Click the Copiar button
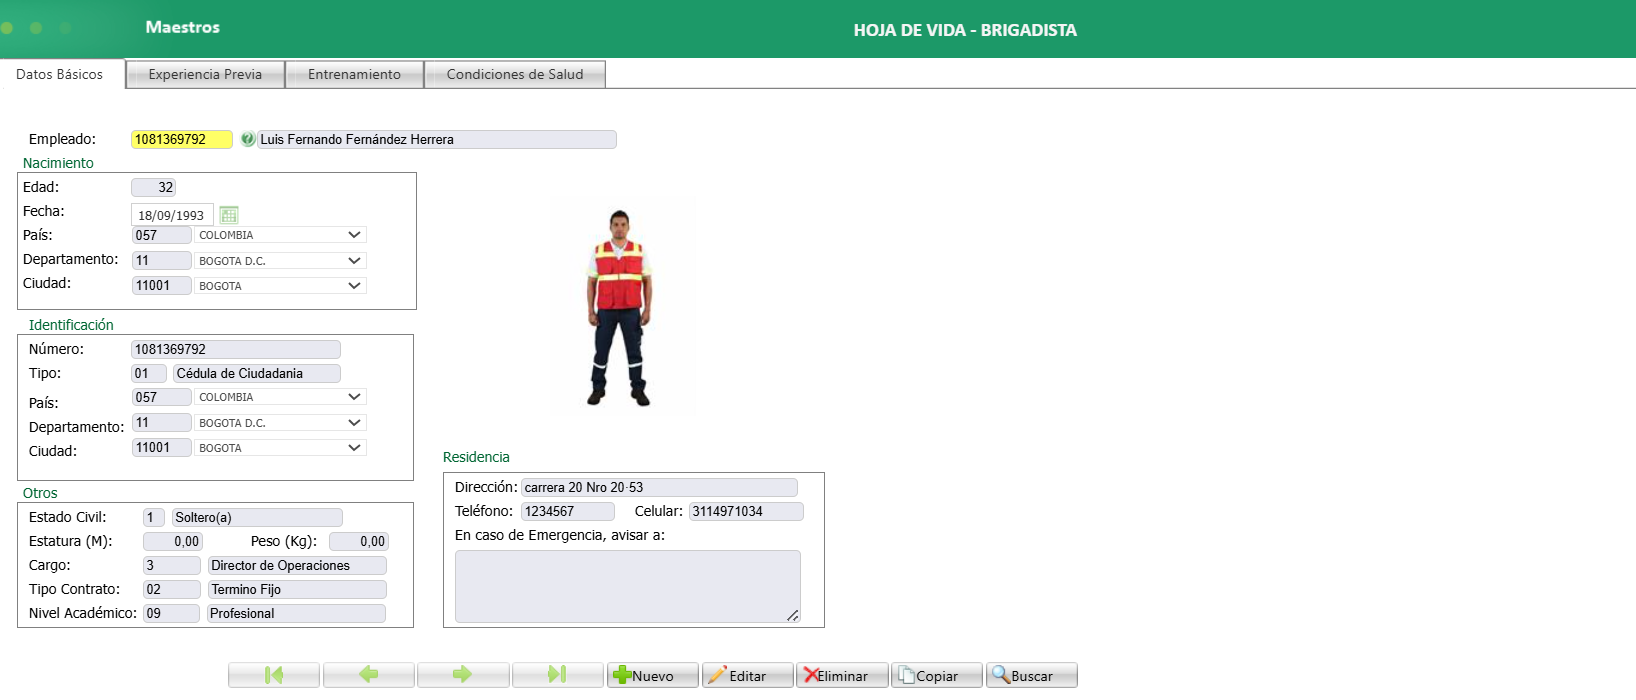1636x700 pixels. [x=936, y=675]
